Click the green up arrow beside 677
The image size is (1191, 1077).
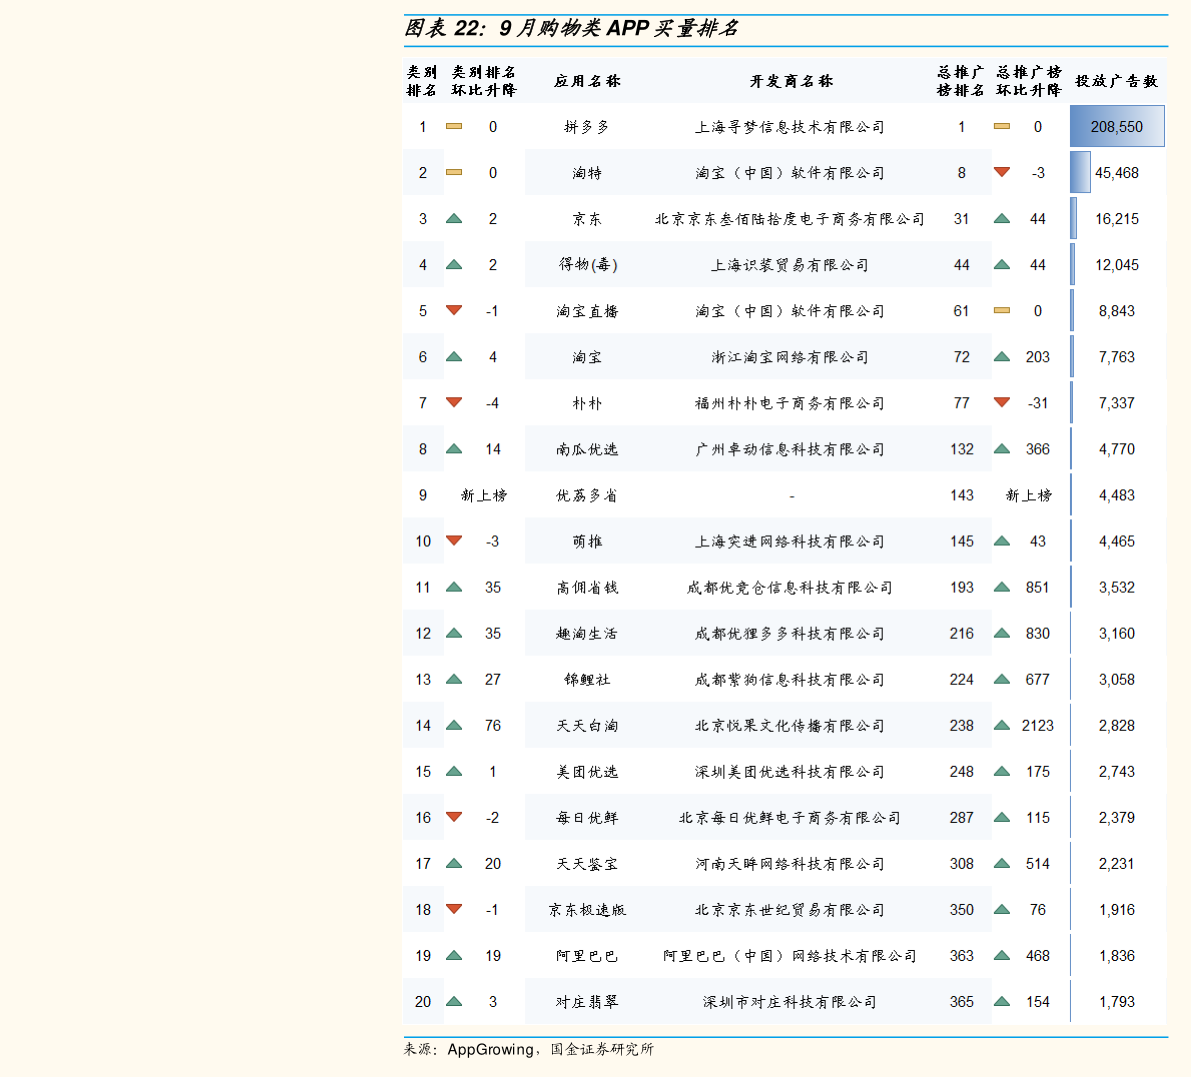coord(1002,679)
